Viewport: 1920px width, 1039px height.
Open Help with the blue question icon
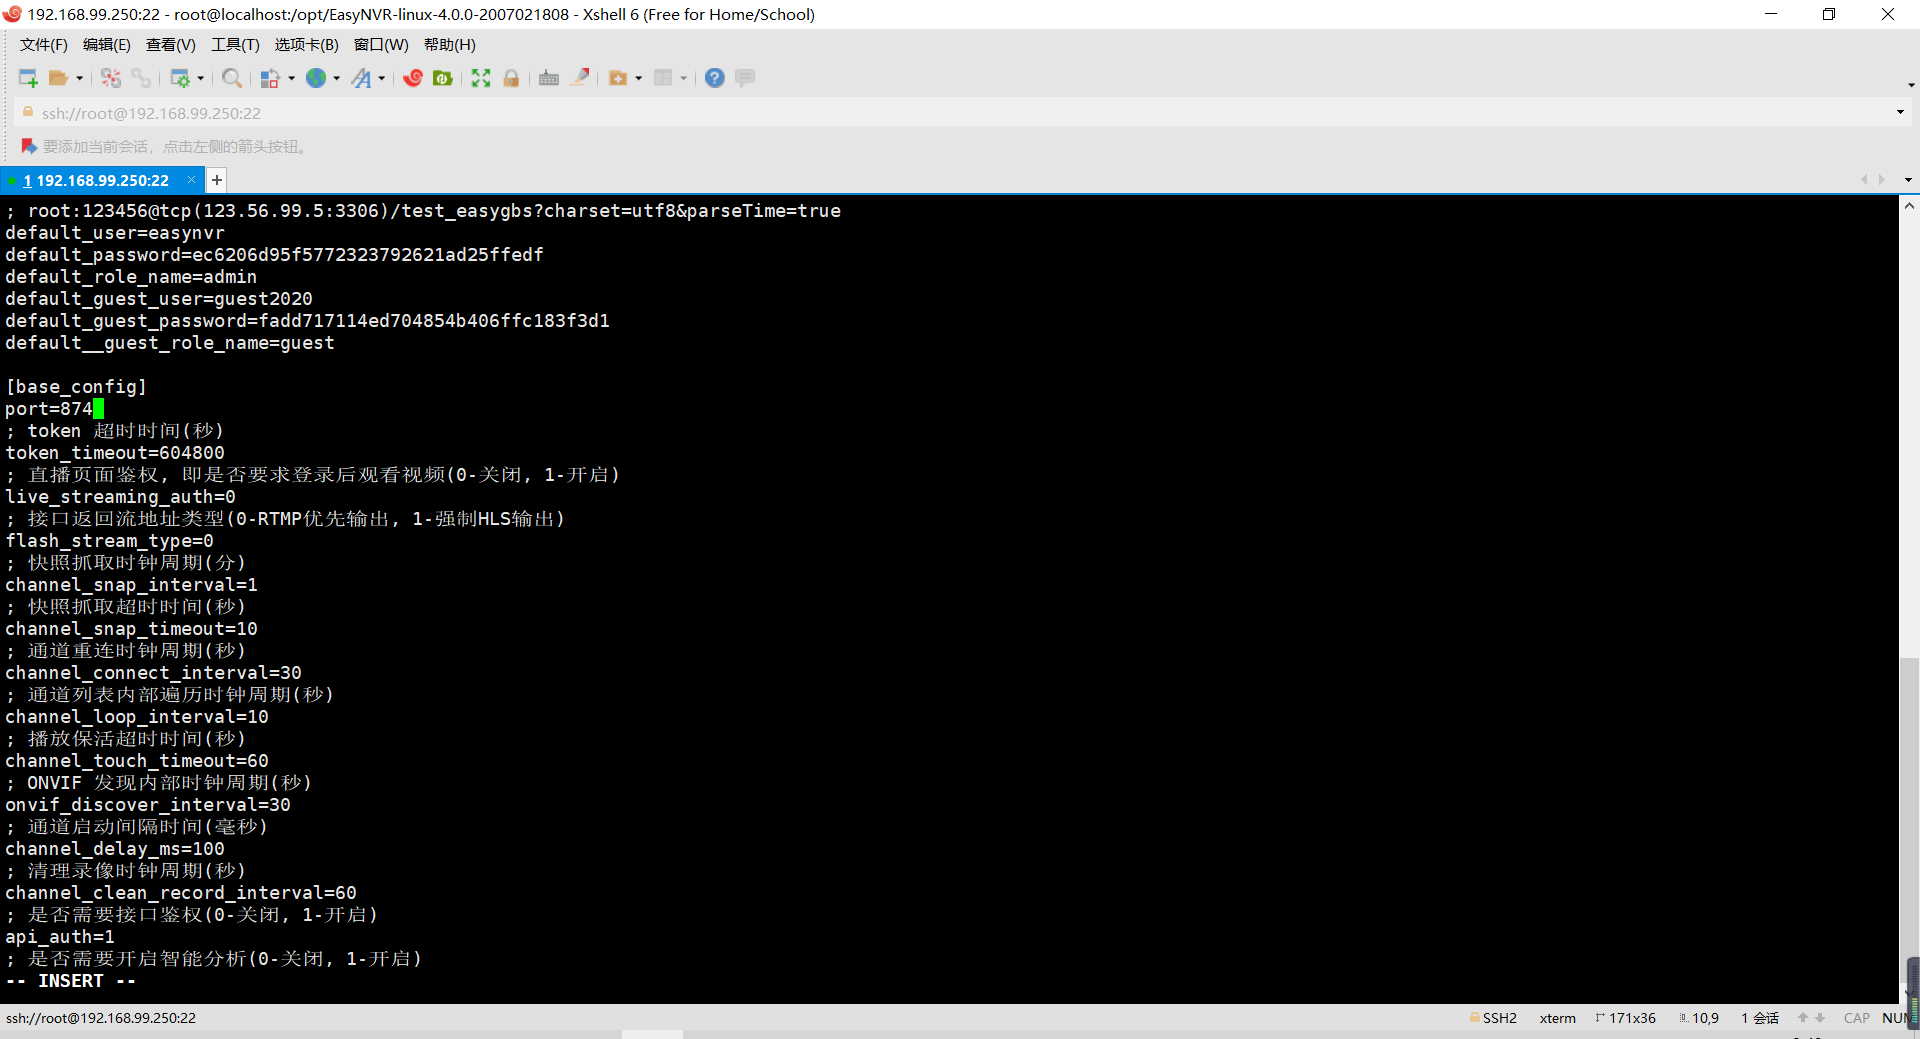715,78
